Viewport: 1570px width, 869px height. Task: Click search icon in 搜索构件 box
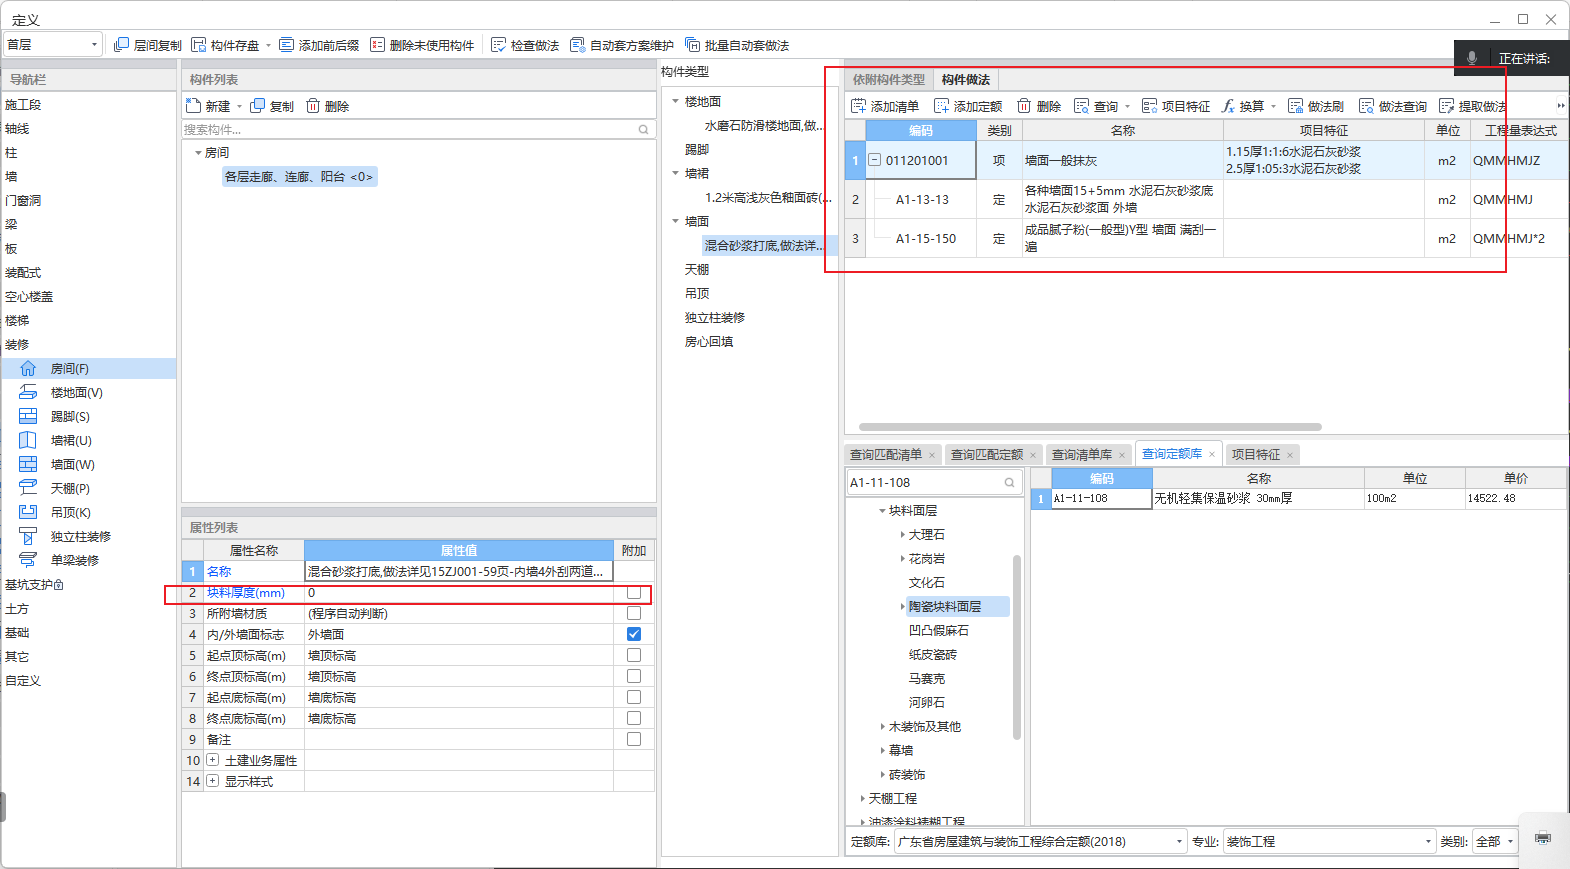643,129
